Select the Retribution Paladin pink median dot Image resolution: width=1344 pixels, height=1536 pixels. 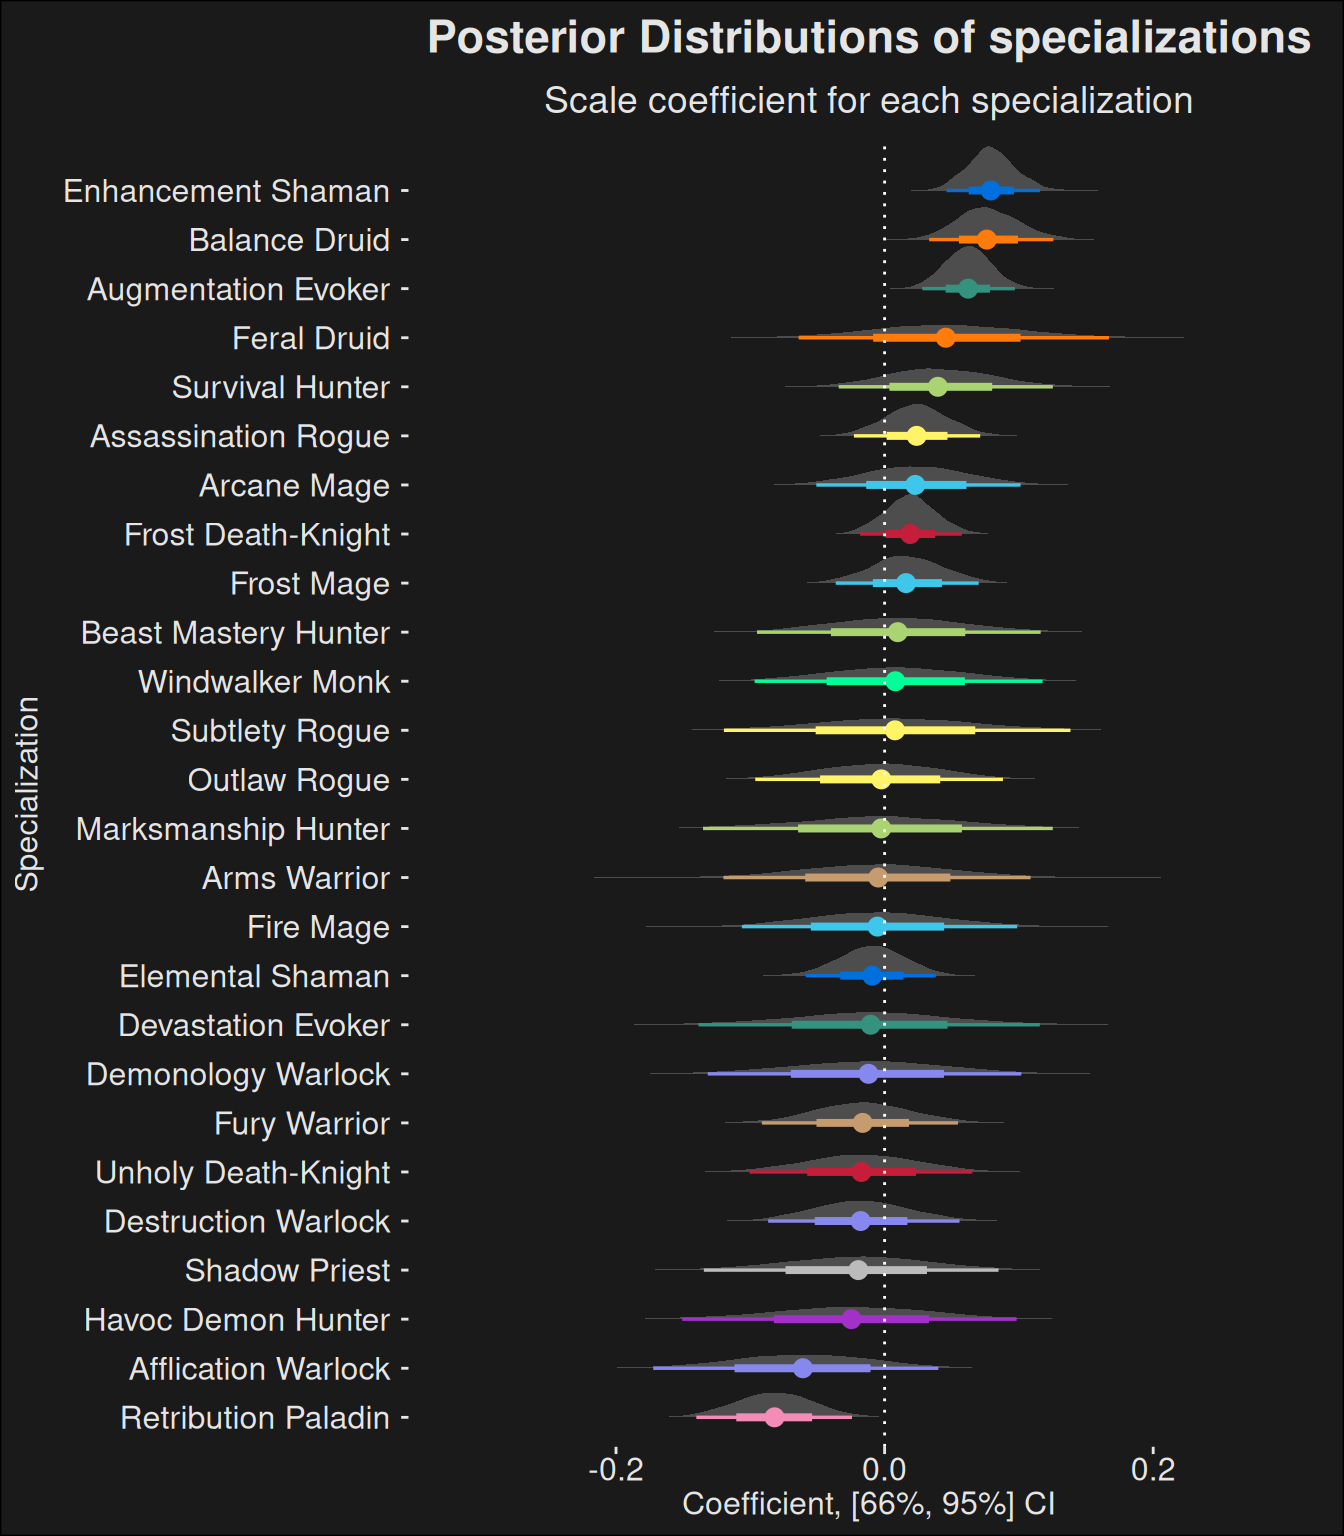(774, 1416)
